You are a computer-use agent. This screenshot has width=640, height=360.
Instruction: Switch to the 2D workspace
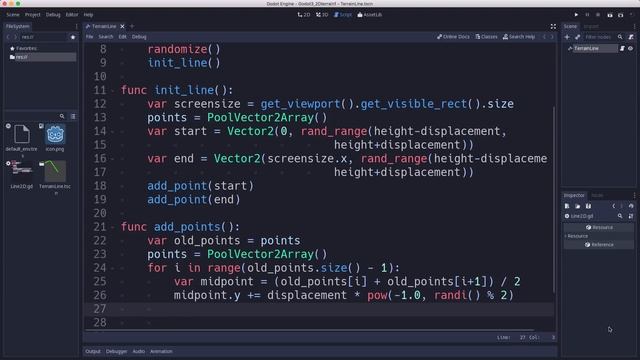click(304, 15)
